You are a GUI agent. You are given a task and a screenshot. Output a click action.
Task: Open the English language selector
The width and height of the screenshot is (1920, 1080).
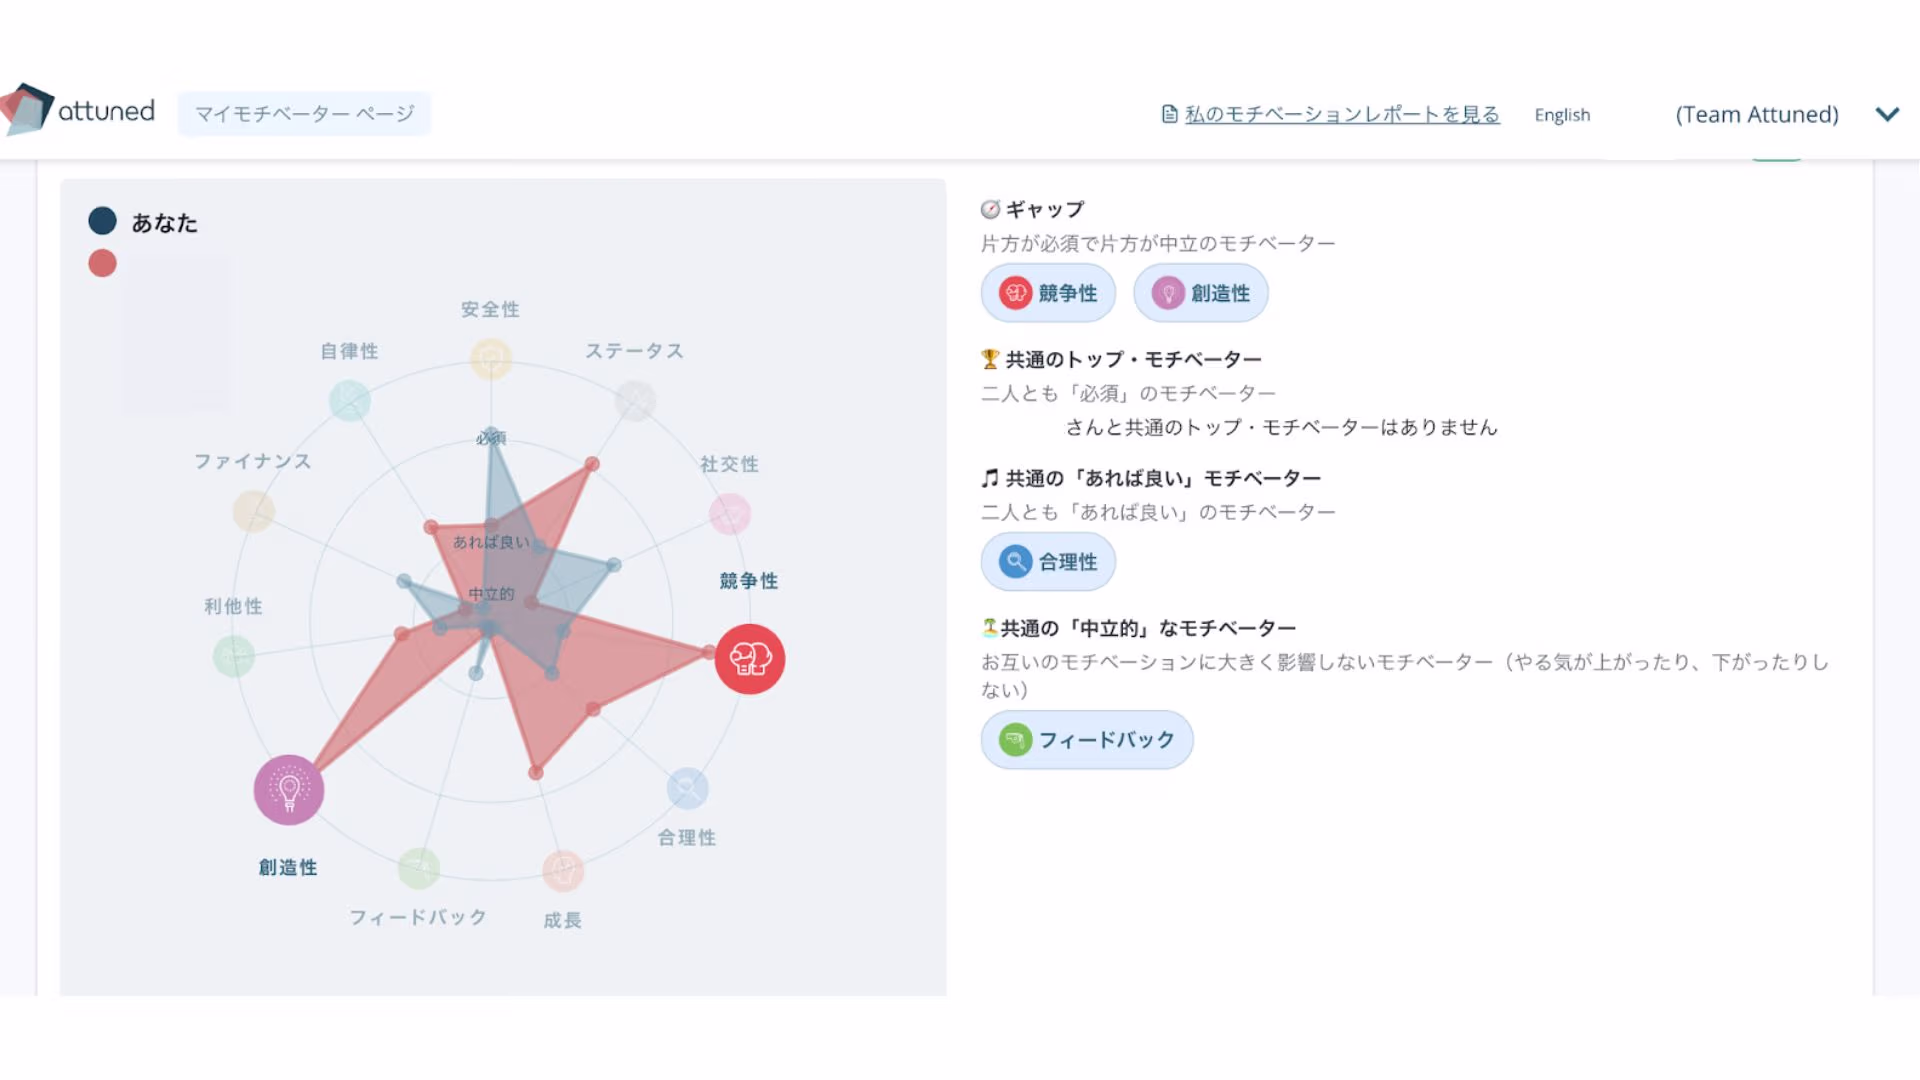(1562, 114)
